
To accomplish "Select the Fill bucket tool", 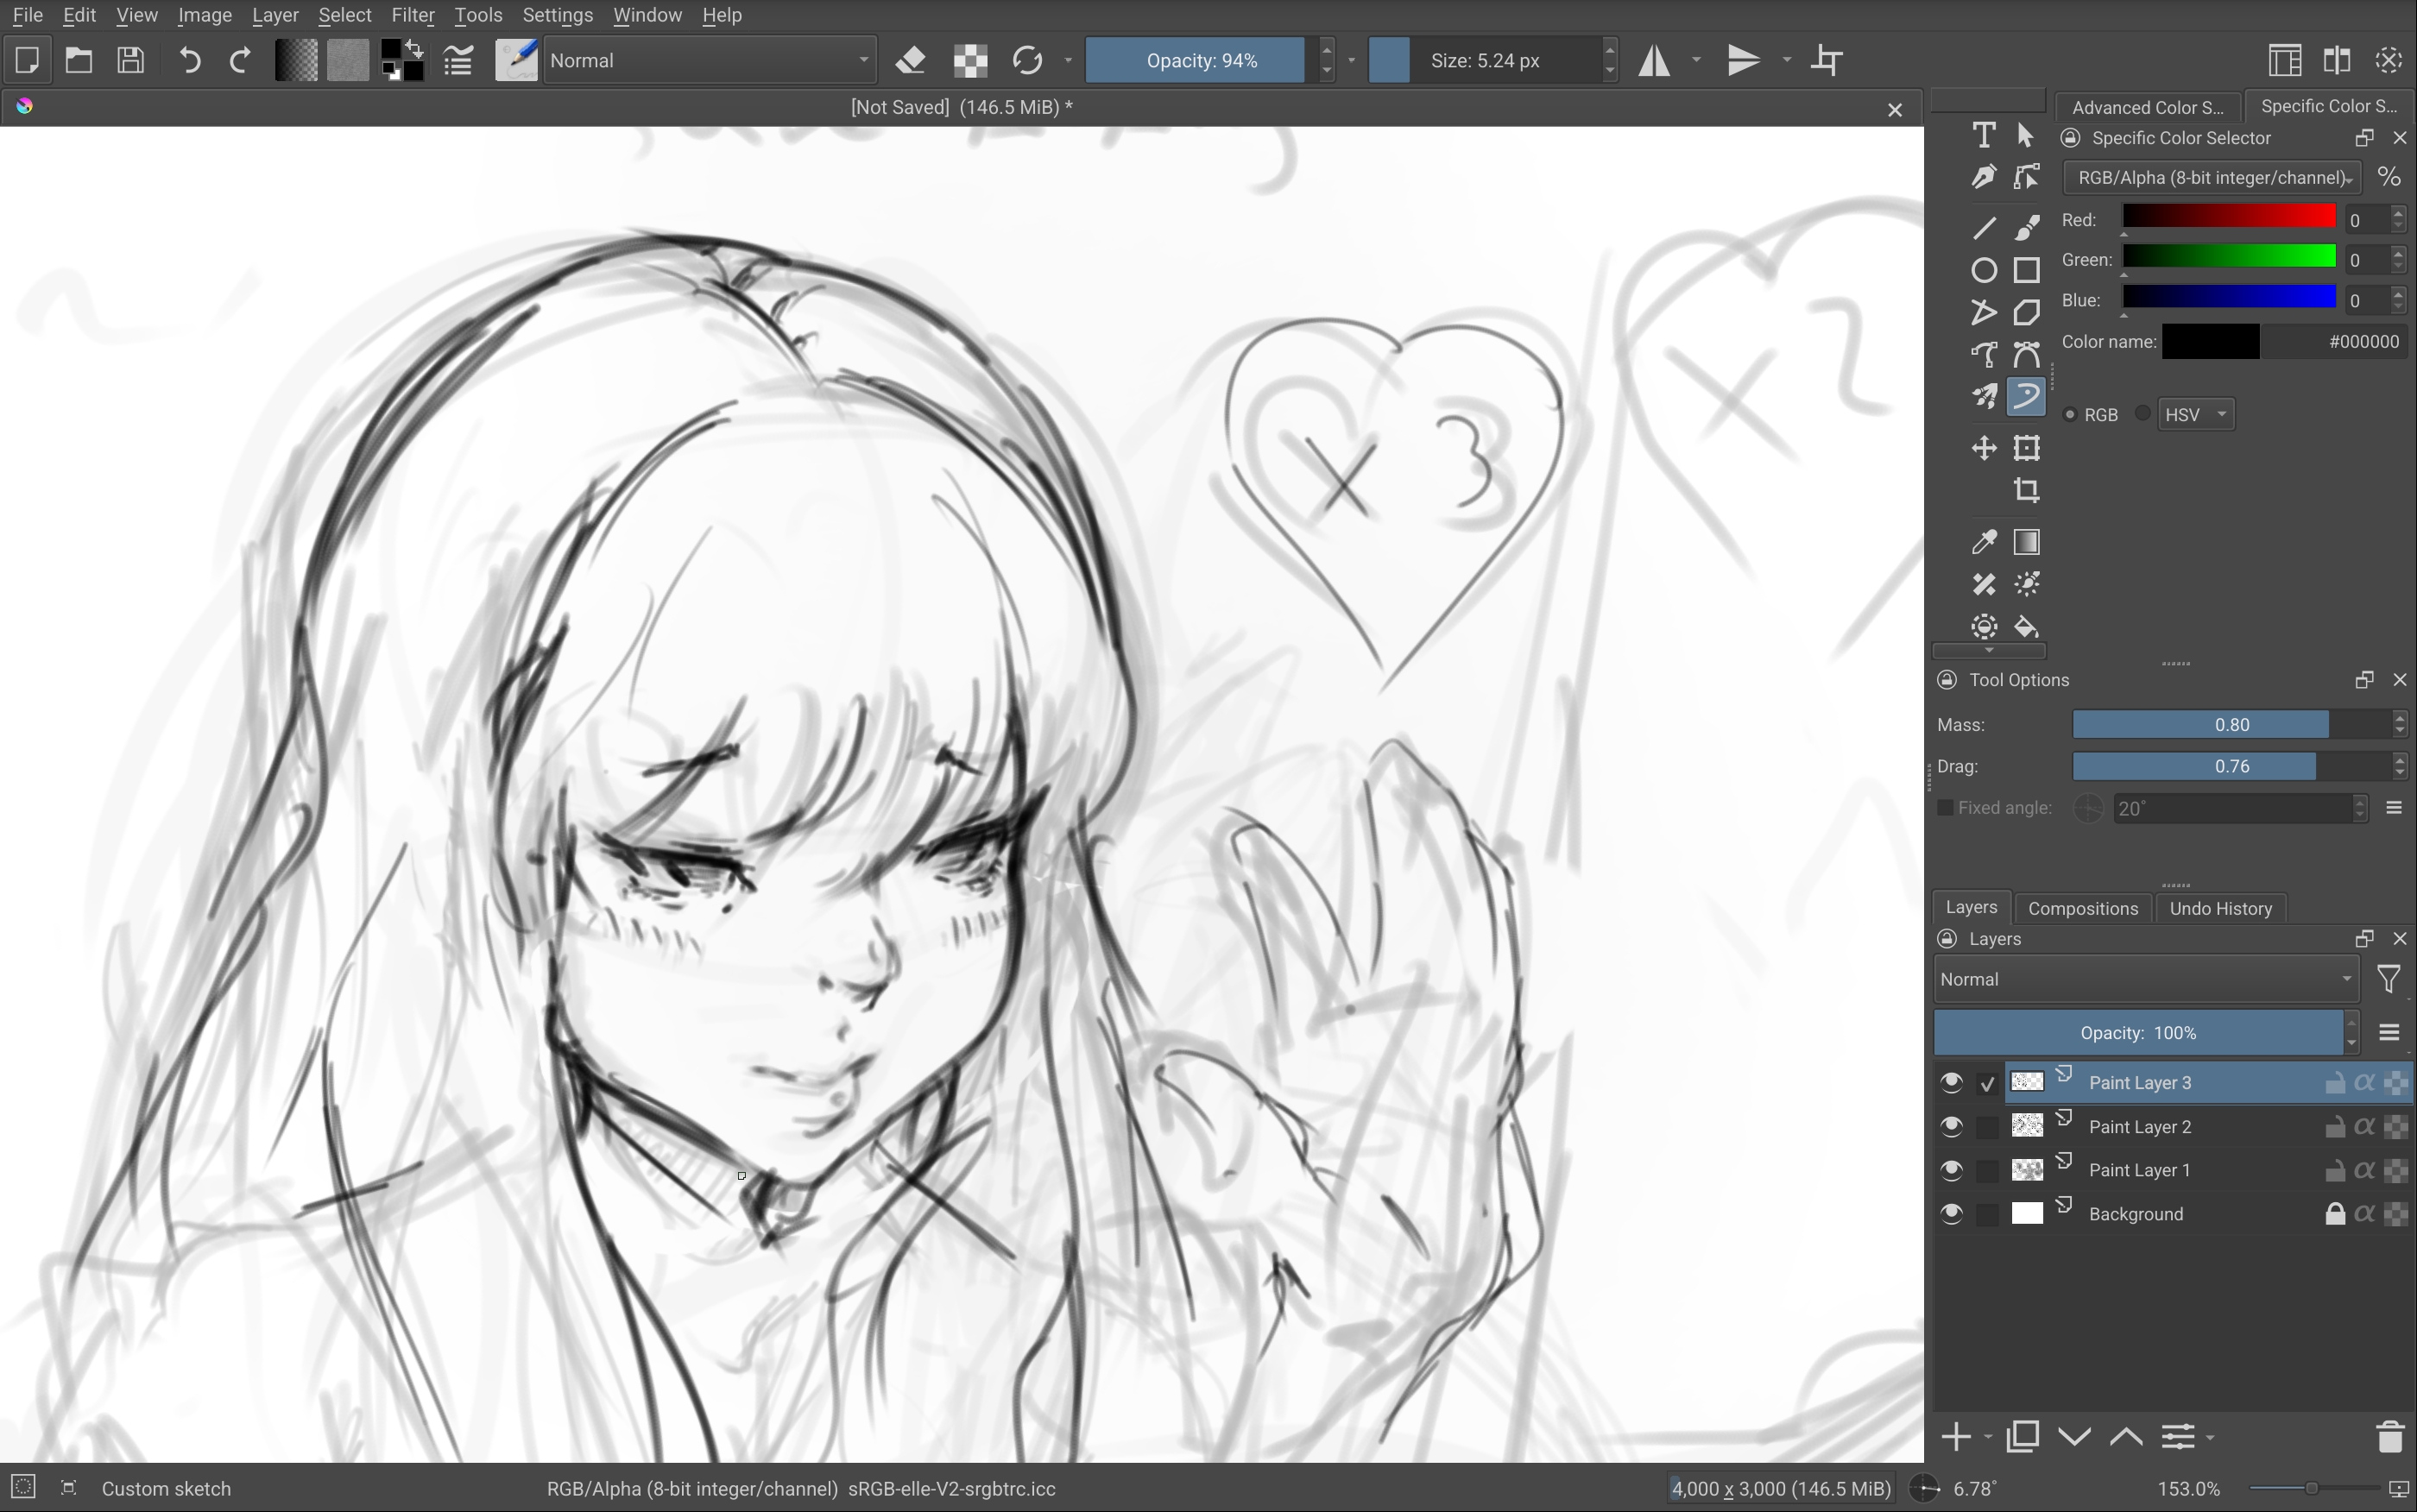I will pos(2027,627).
